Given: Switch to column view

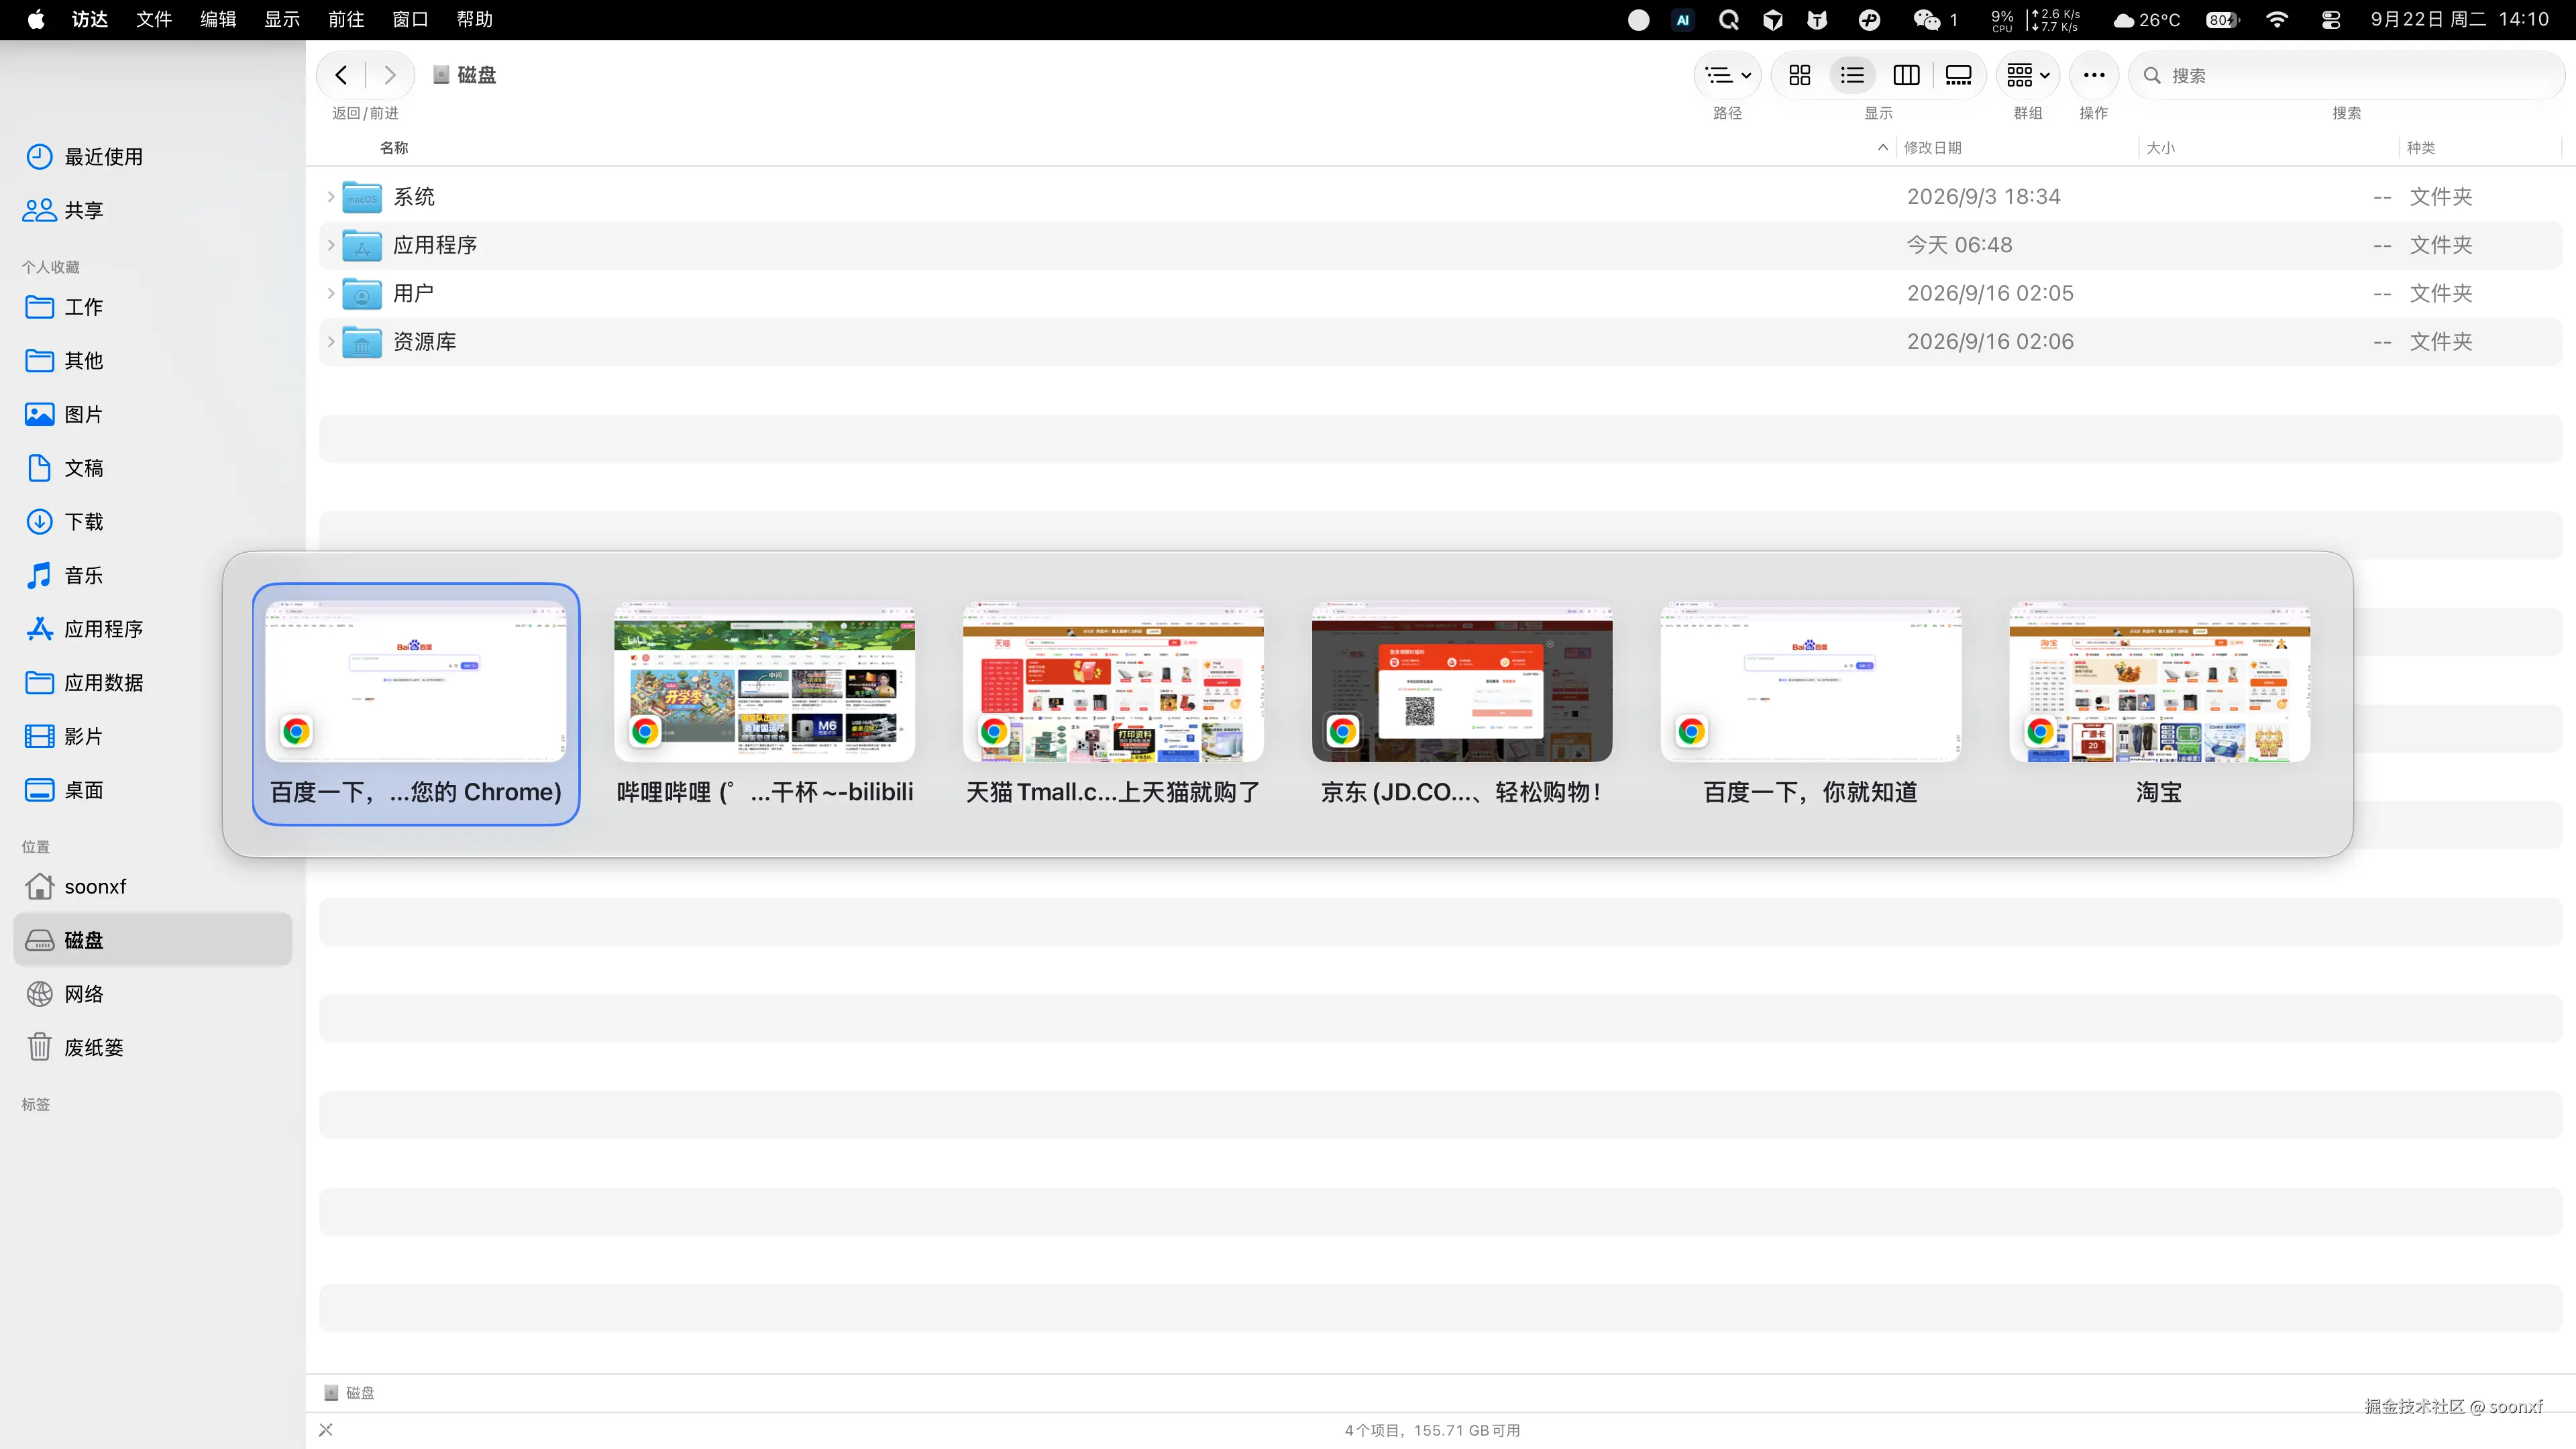Looking at the screenshot, I should [1906, 75].
